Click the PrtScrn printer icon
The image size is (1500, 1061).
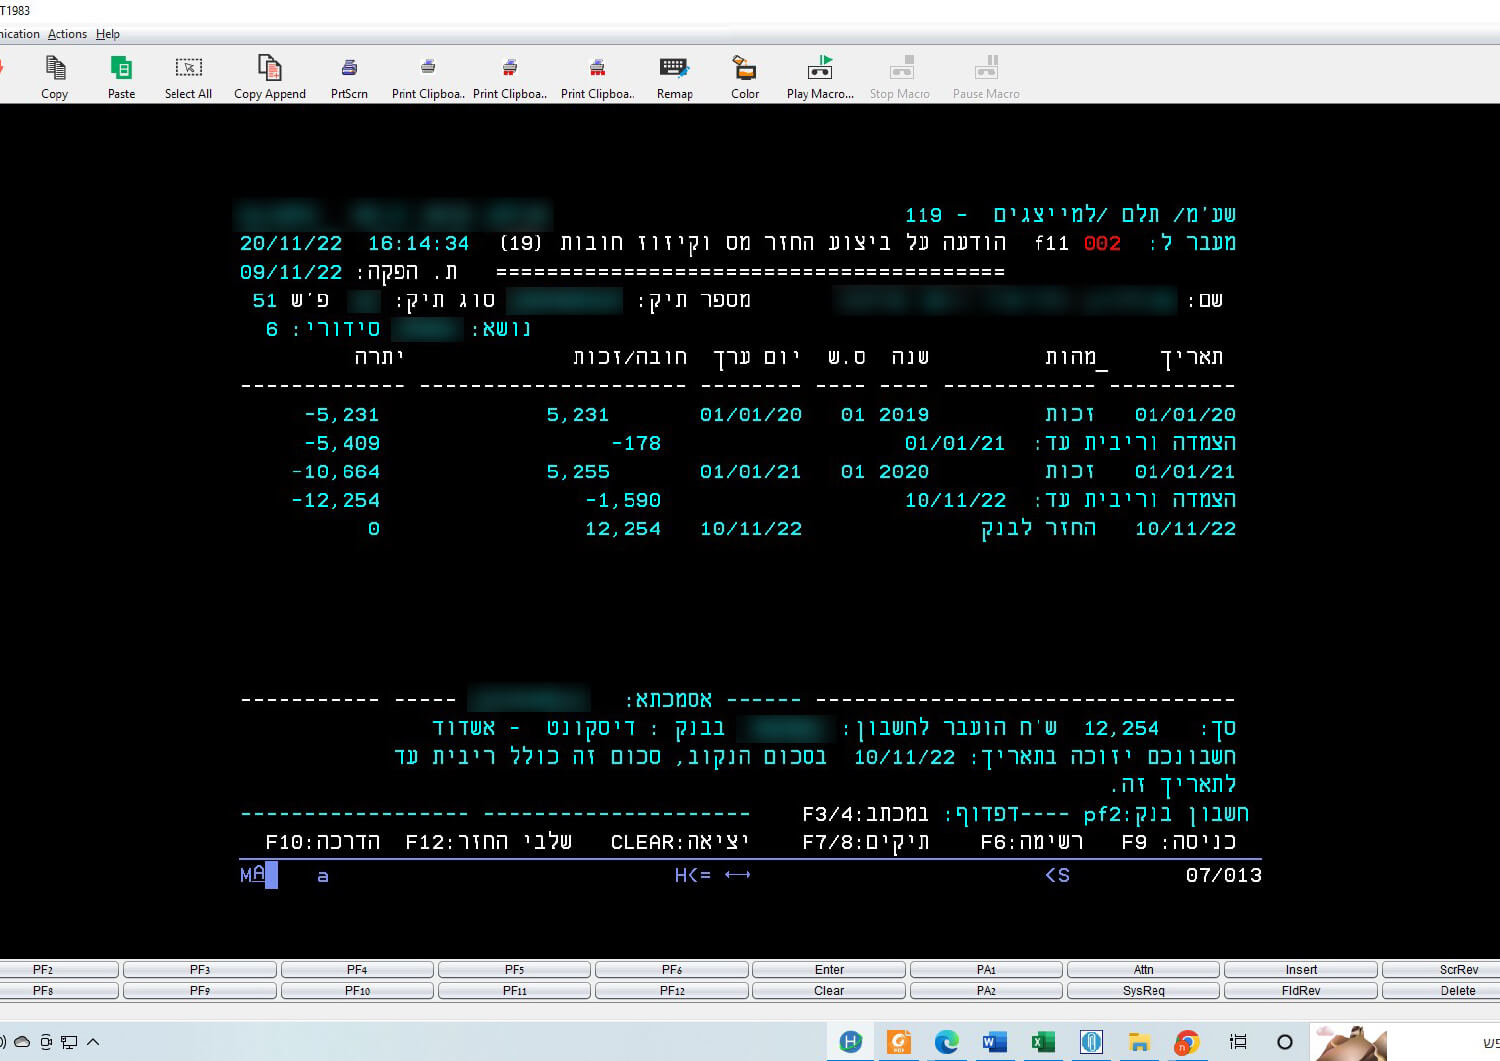pyautogui.click(x=349, y=69)
